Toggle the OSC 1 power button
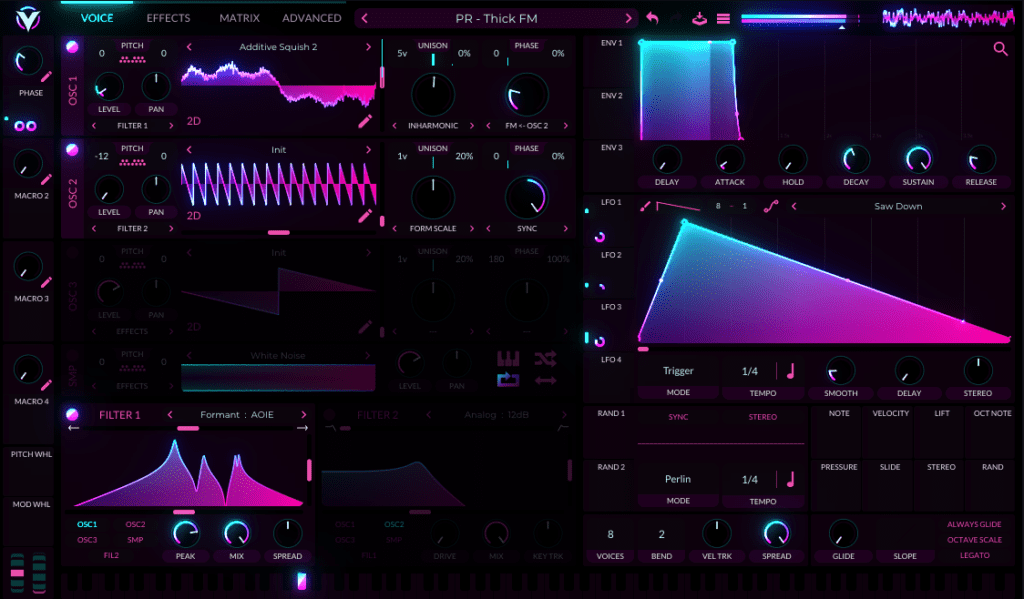Image resolution: width=1024 pixels, height=599 pixels. 72,47
